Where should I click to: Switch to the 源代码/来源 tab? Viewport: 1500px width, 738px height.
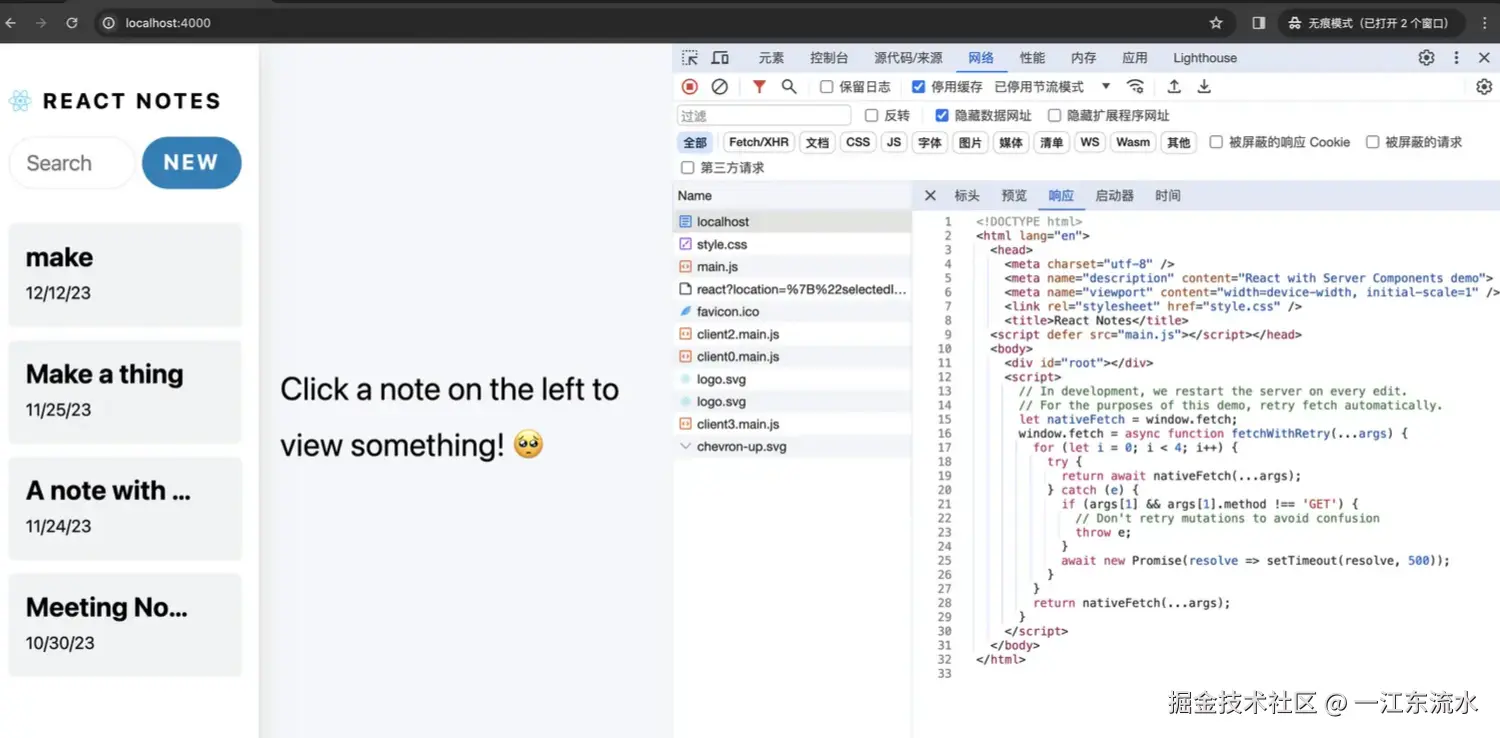coord(908,58)
